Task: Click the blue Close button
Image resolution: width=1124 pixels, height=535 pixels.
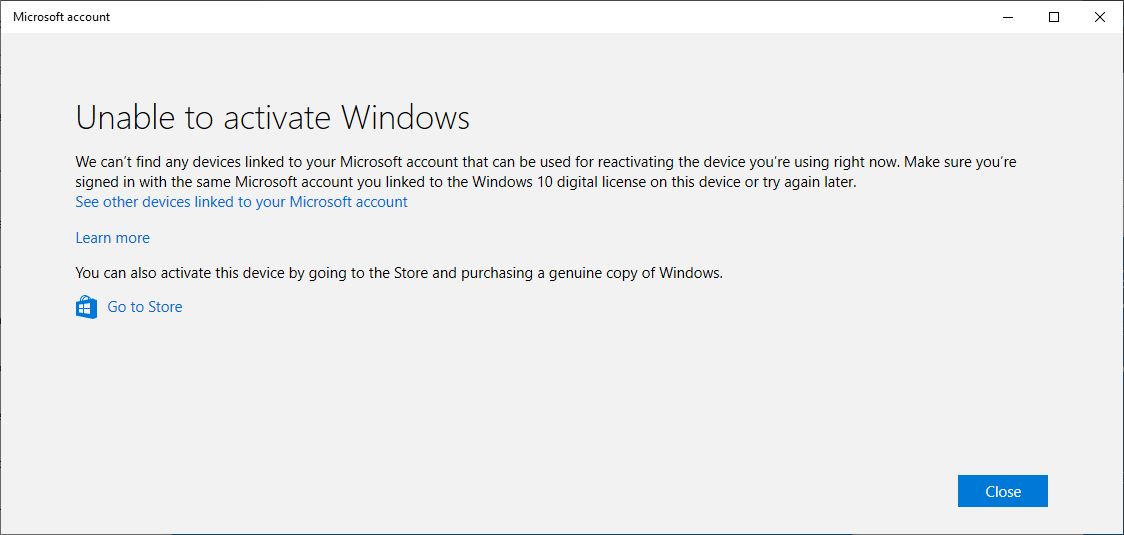Action: [1003, 491]
